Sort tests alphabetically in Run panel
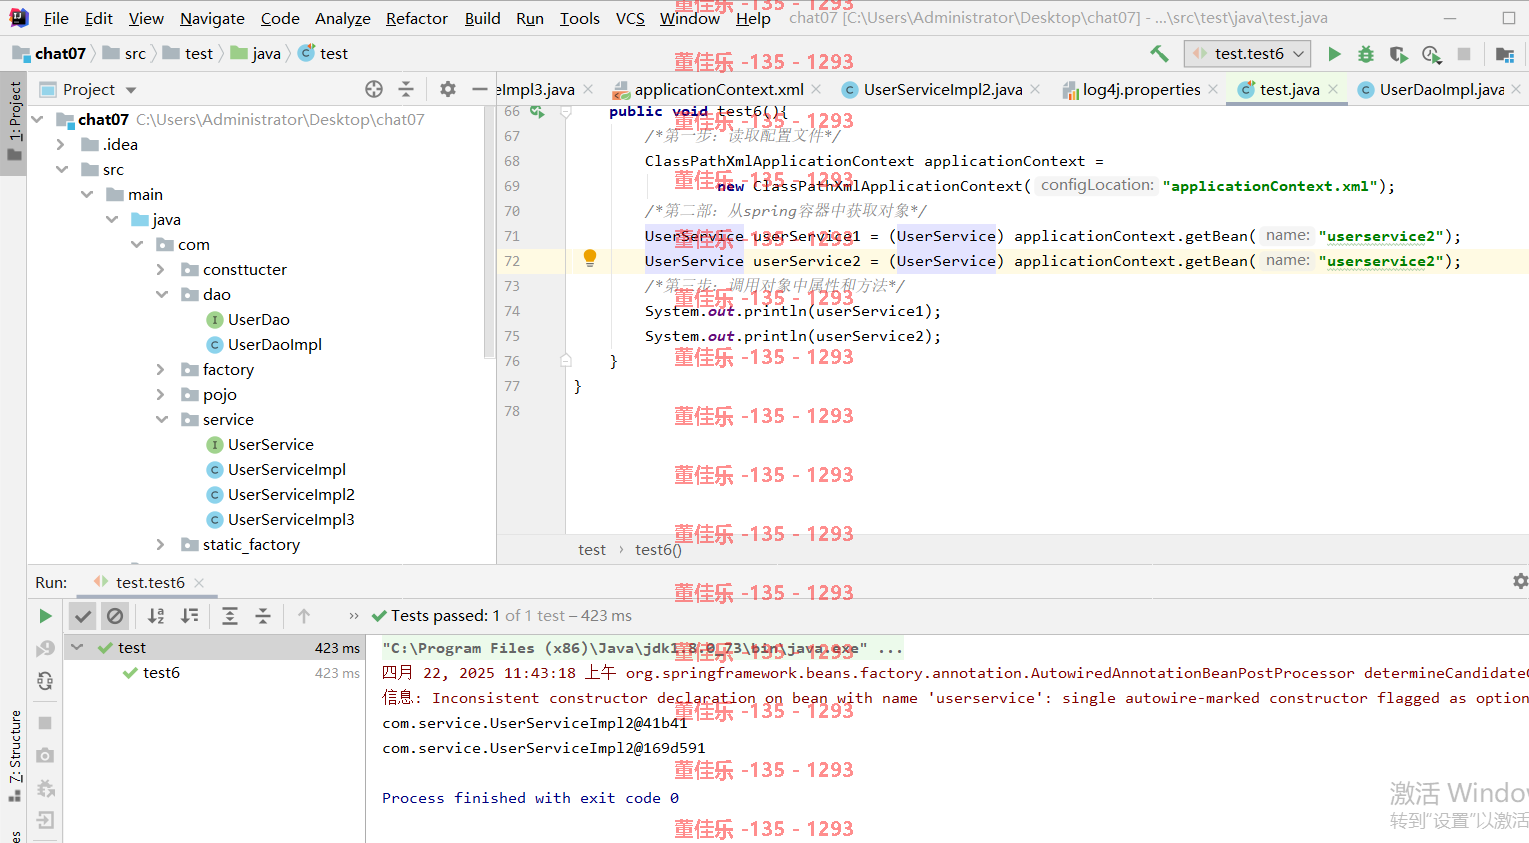 (x=156, y=616)
